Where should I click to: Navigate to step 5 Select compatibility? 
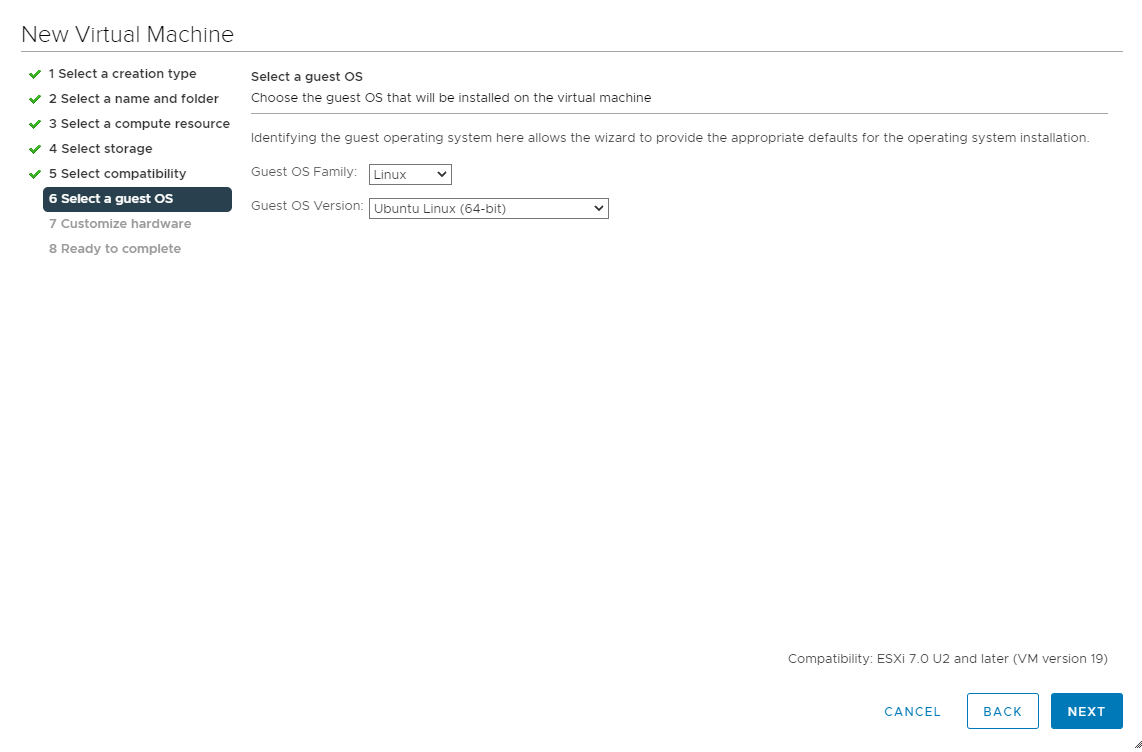(x=117, y=174)
